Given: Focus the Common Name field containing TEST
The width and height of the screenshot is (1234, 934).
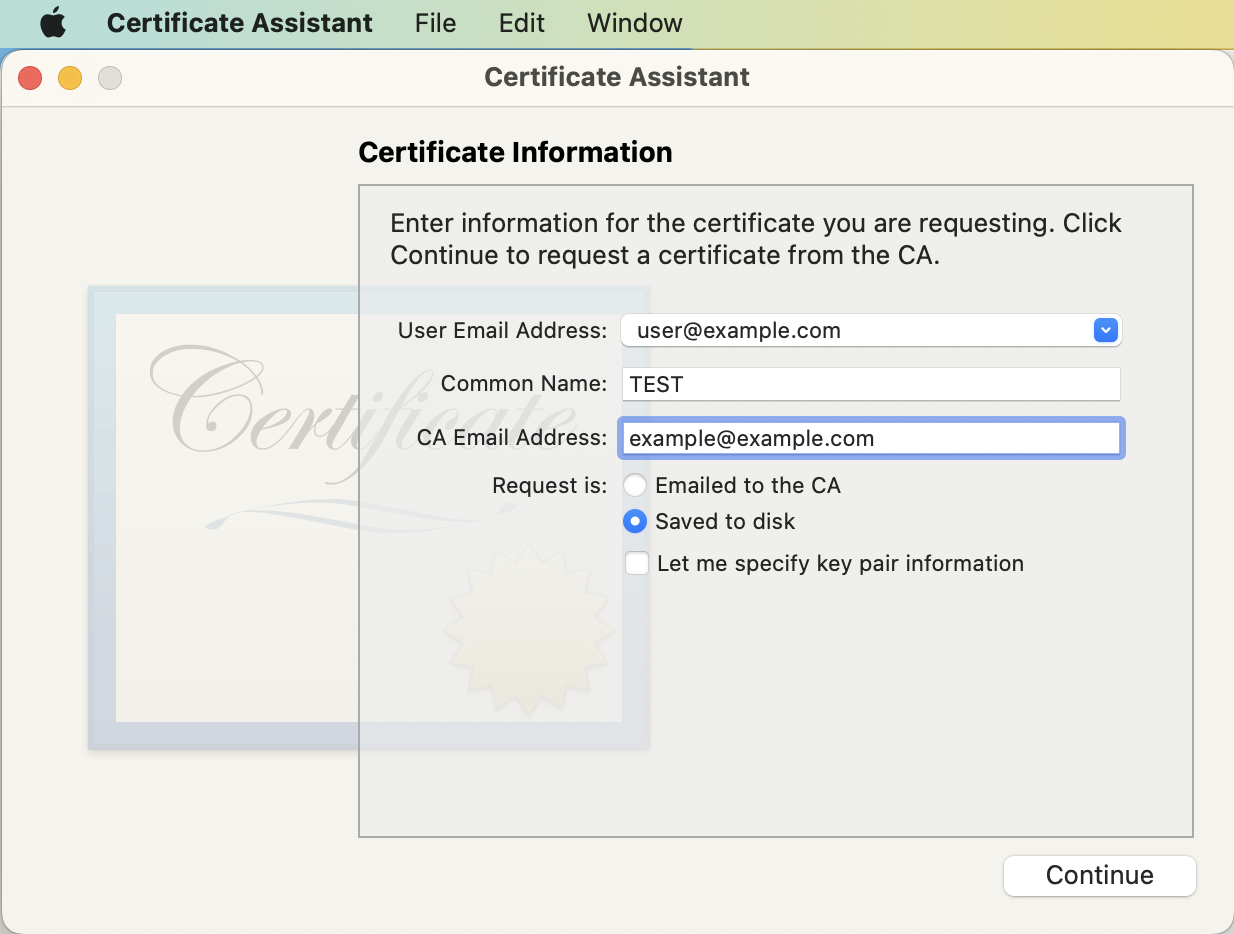Looking at the screenshot, I should 871,384.
